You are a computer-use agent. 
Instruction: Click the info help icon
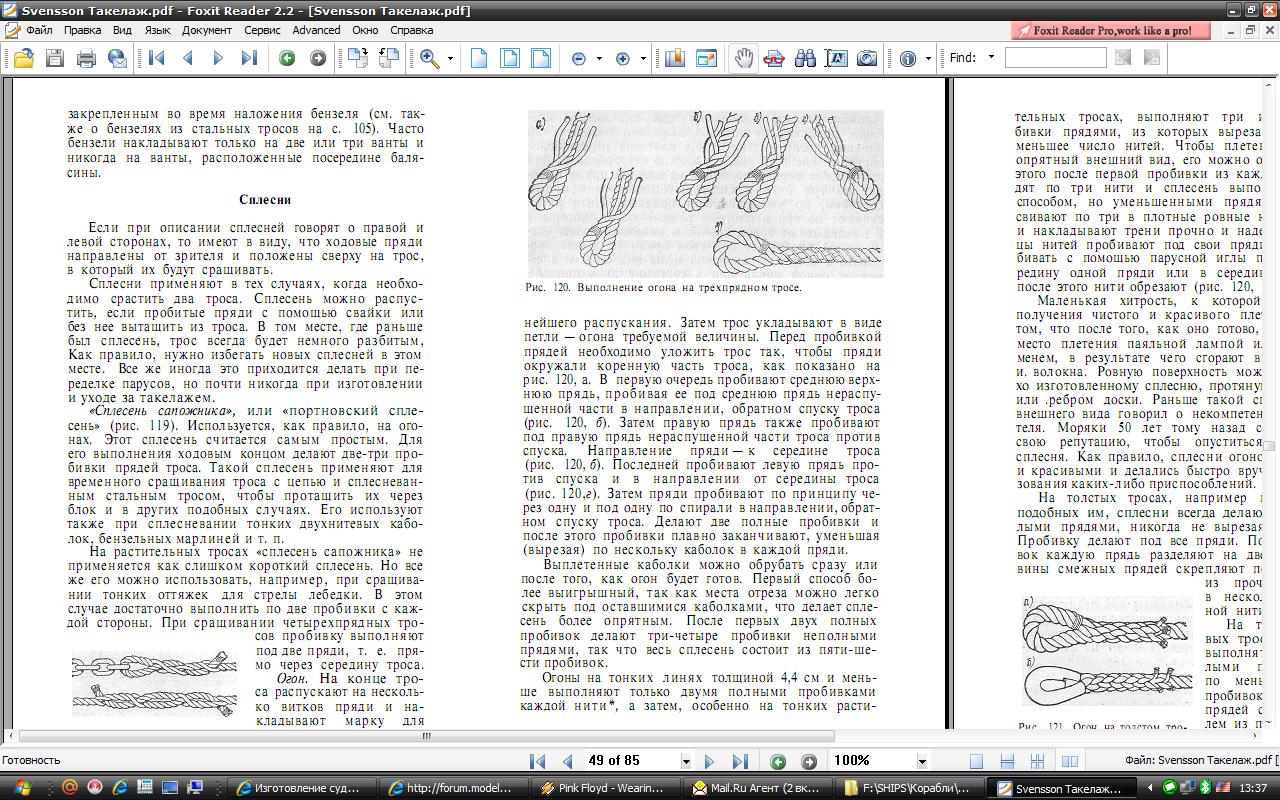click(908, 59)
